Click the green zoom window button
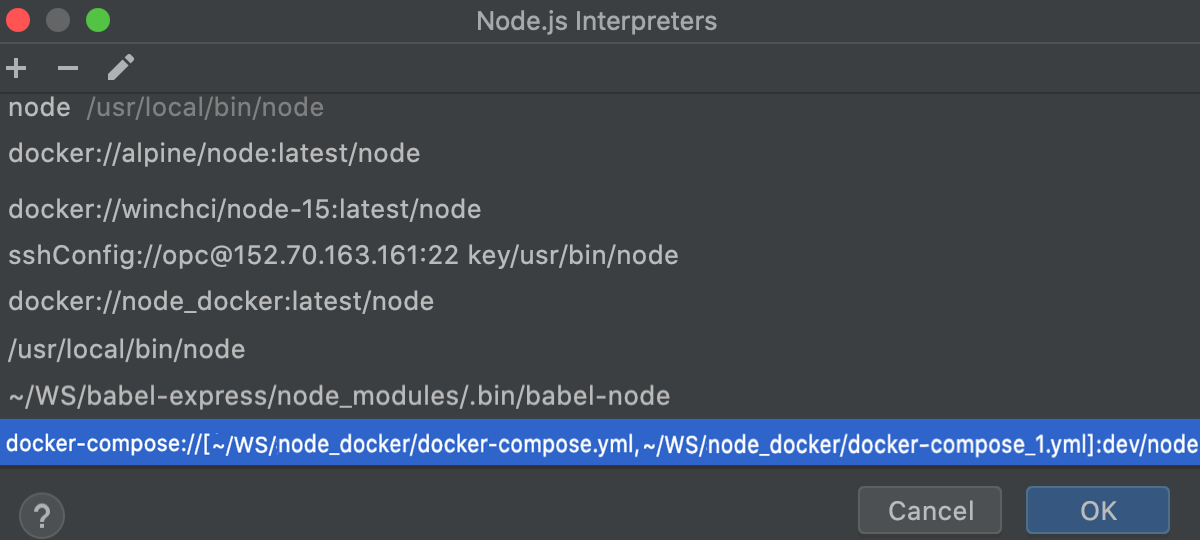1200x540 pixels. 98,20
